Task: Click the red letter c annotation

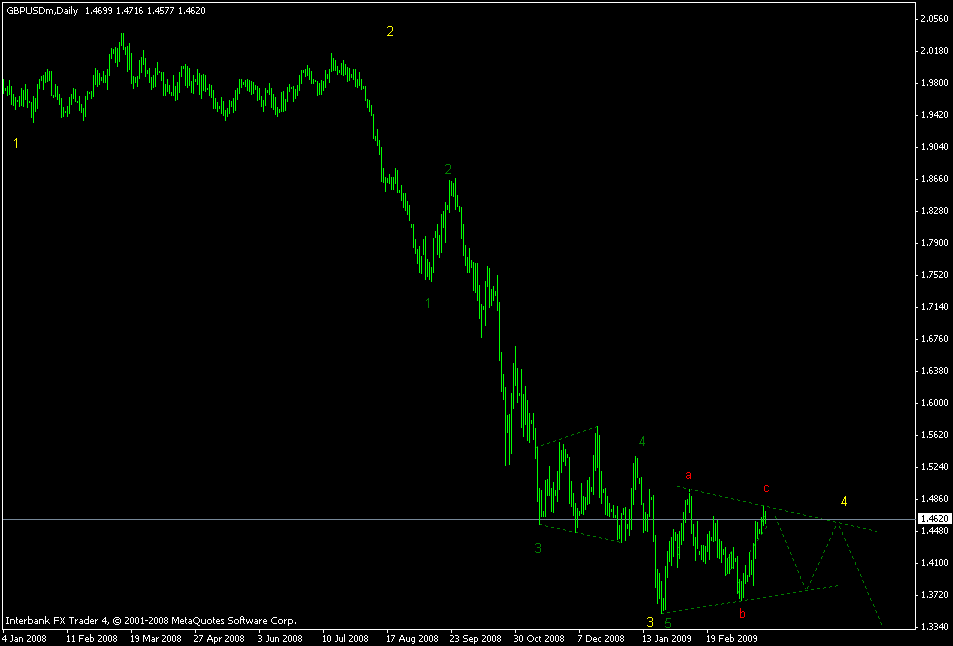Action: [x=765, y=489]
